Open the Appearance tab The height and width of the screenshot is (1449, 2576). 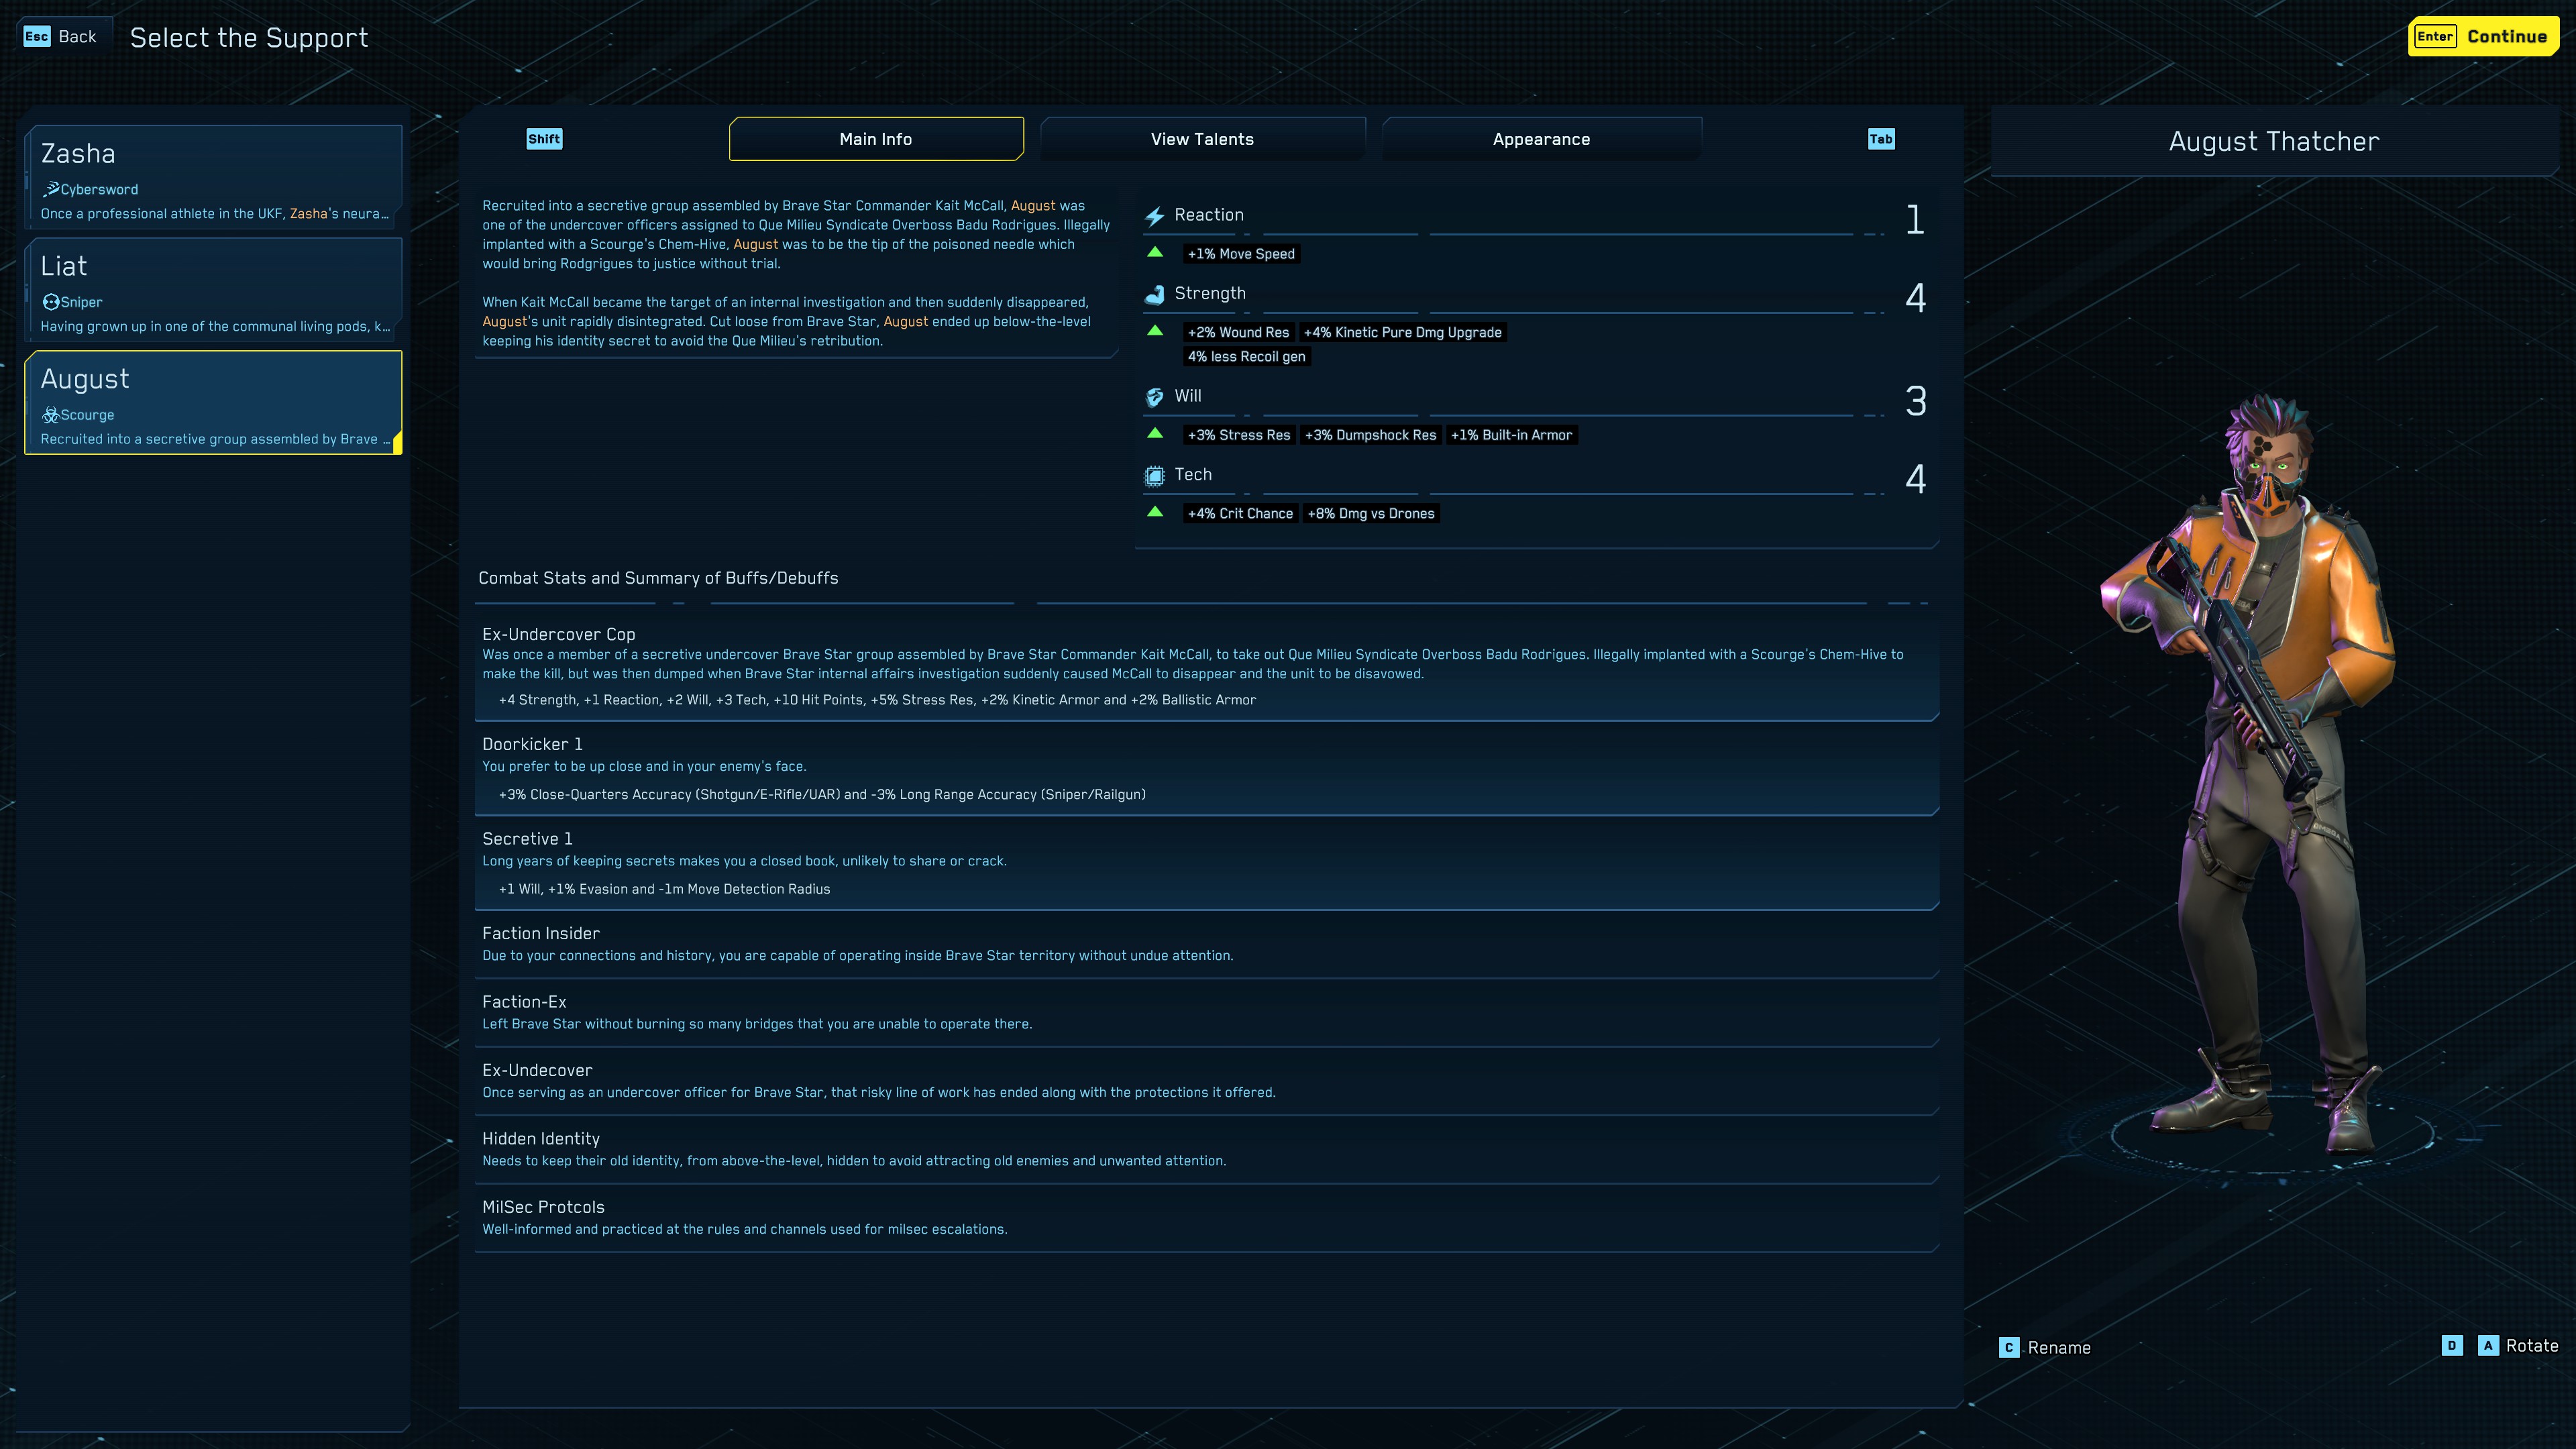[x=1540, y=139]
